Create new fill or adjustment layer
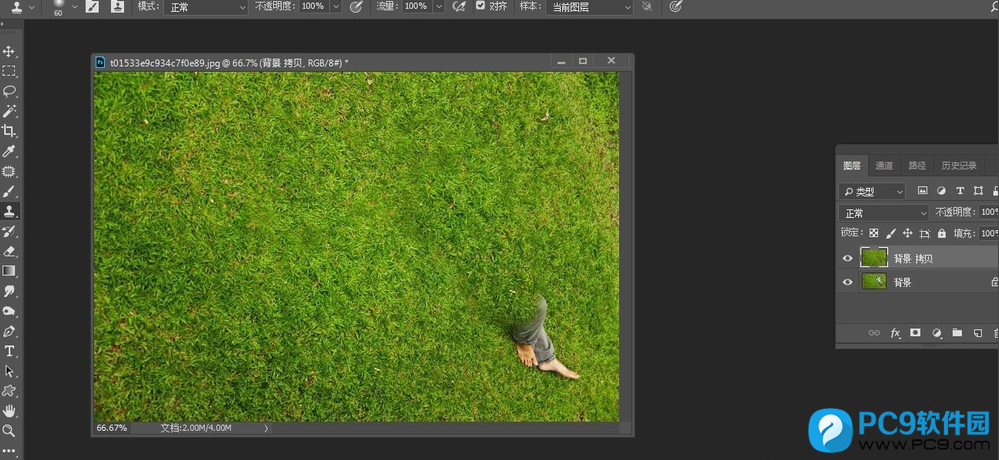Image resolution: width=999 pixels, height=460 pixels. pyautogui.click(x=937, y=333)
